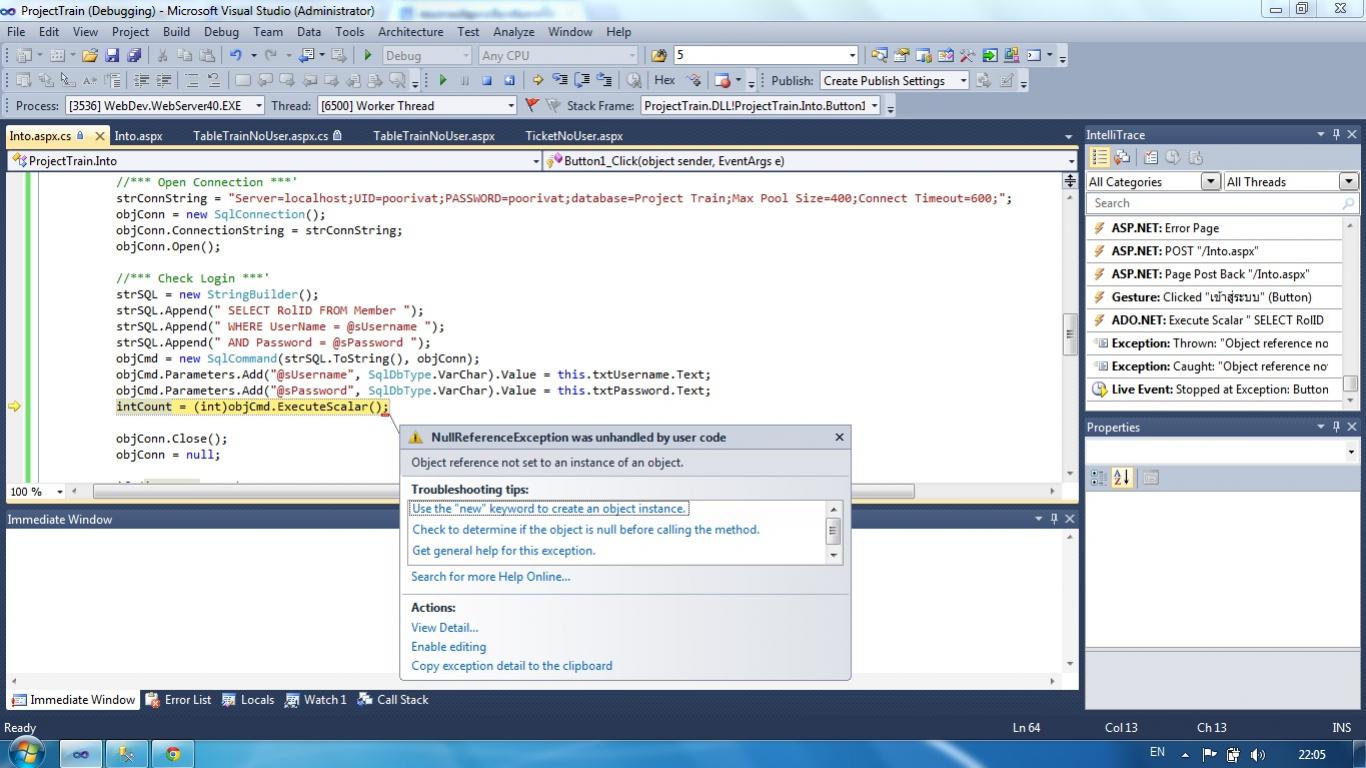Click the Breakpoints window icon
Image resolution: width=1366 pixels, height=768 pixels.
click(722, 81)
